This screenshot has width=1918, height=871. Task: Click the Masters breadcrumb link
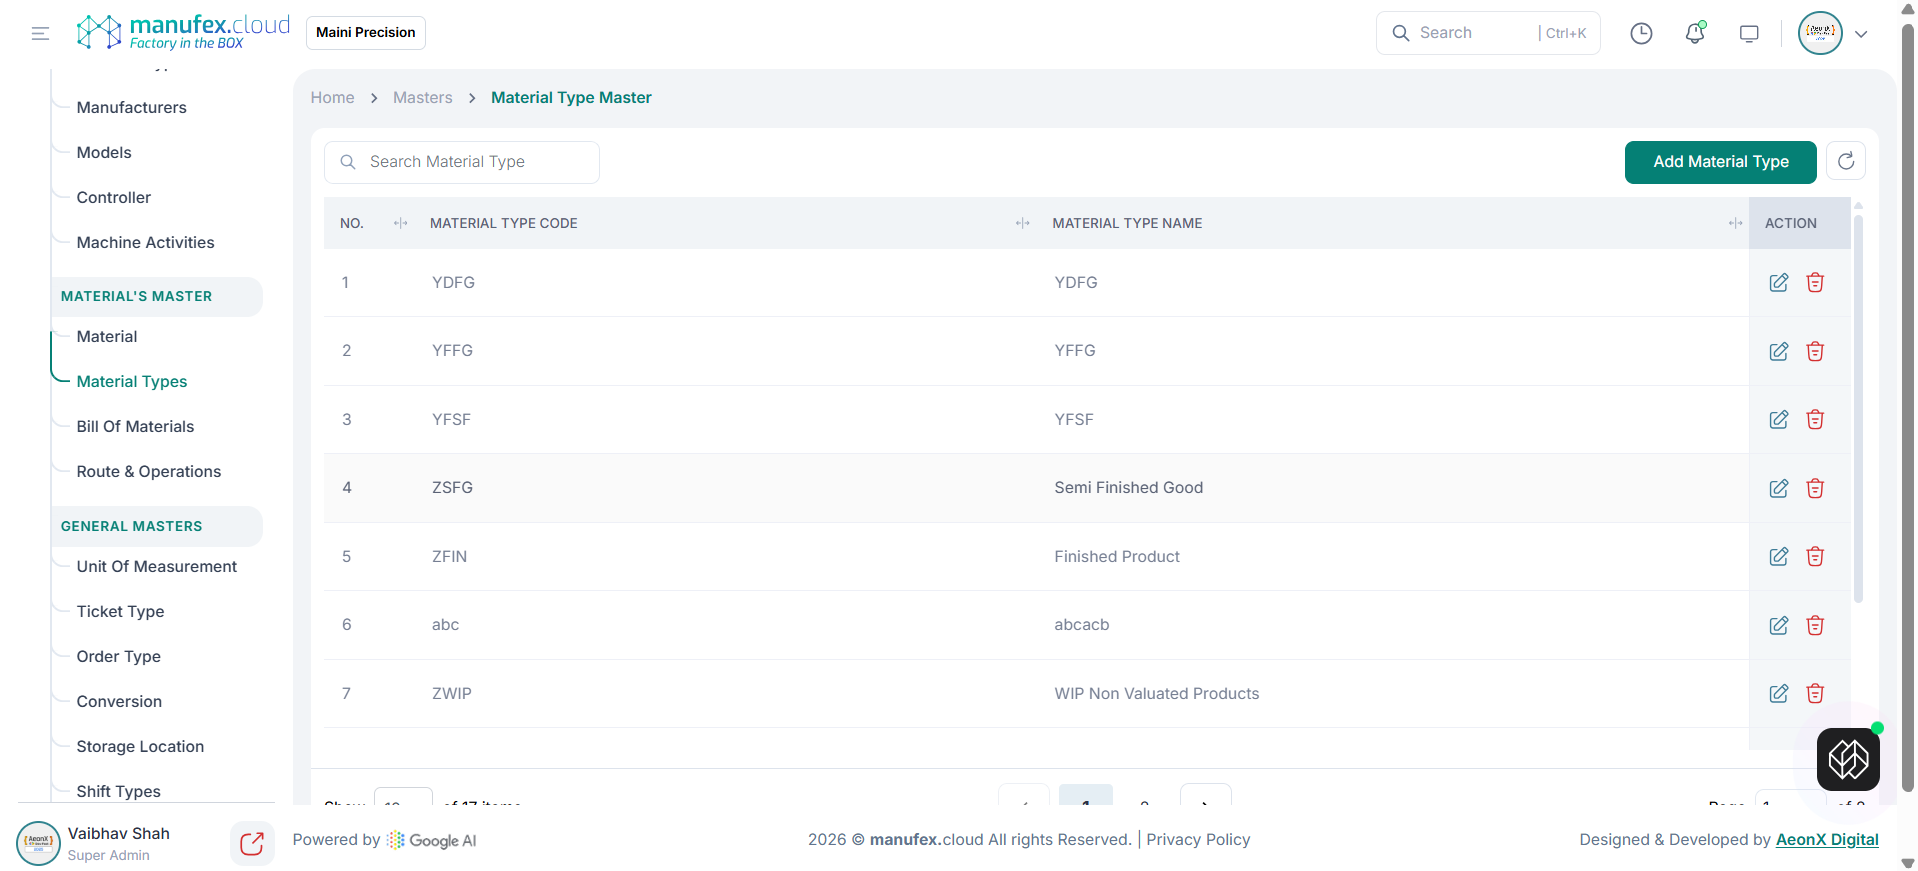422,98
